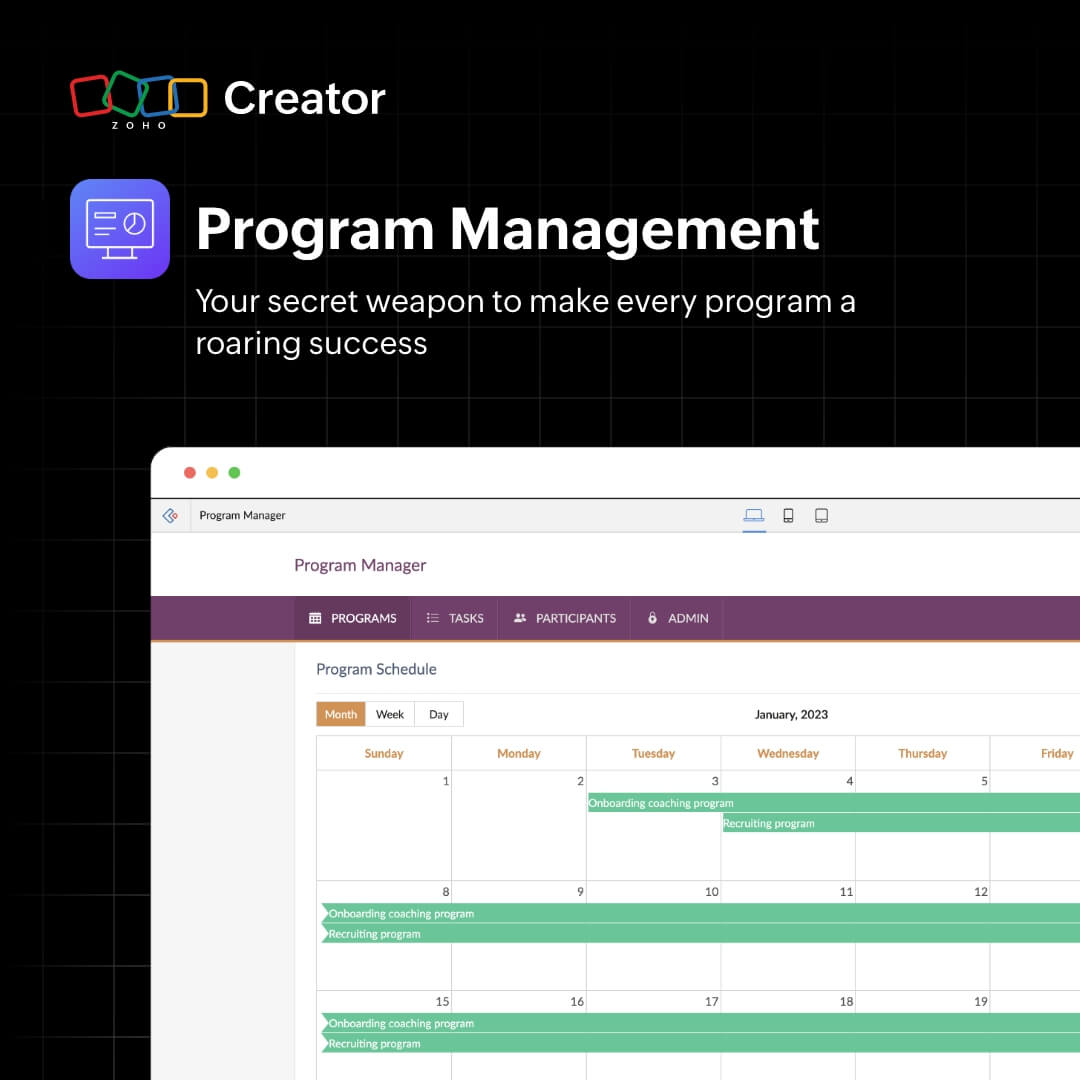Click the back navigation icon beside Program Manager
The height and width of the screenshot is (1080, 1080).
(170, 515)
